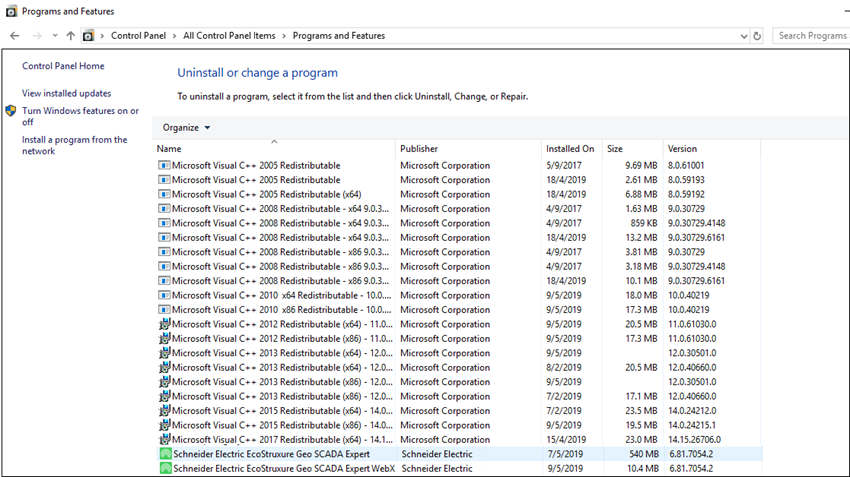Click the address bar Refresh button
This screenshot has width=850, height=477.
click(757, 36)
